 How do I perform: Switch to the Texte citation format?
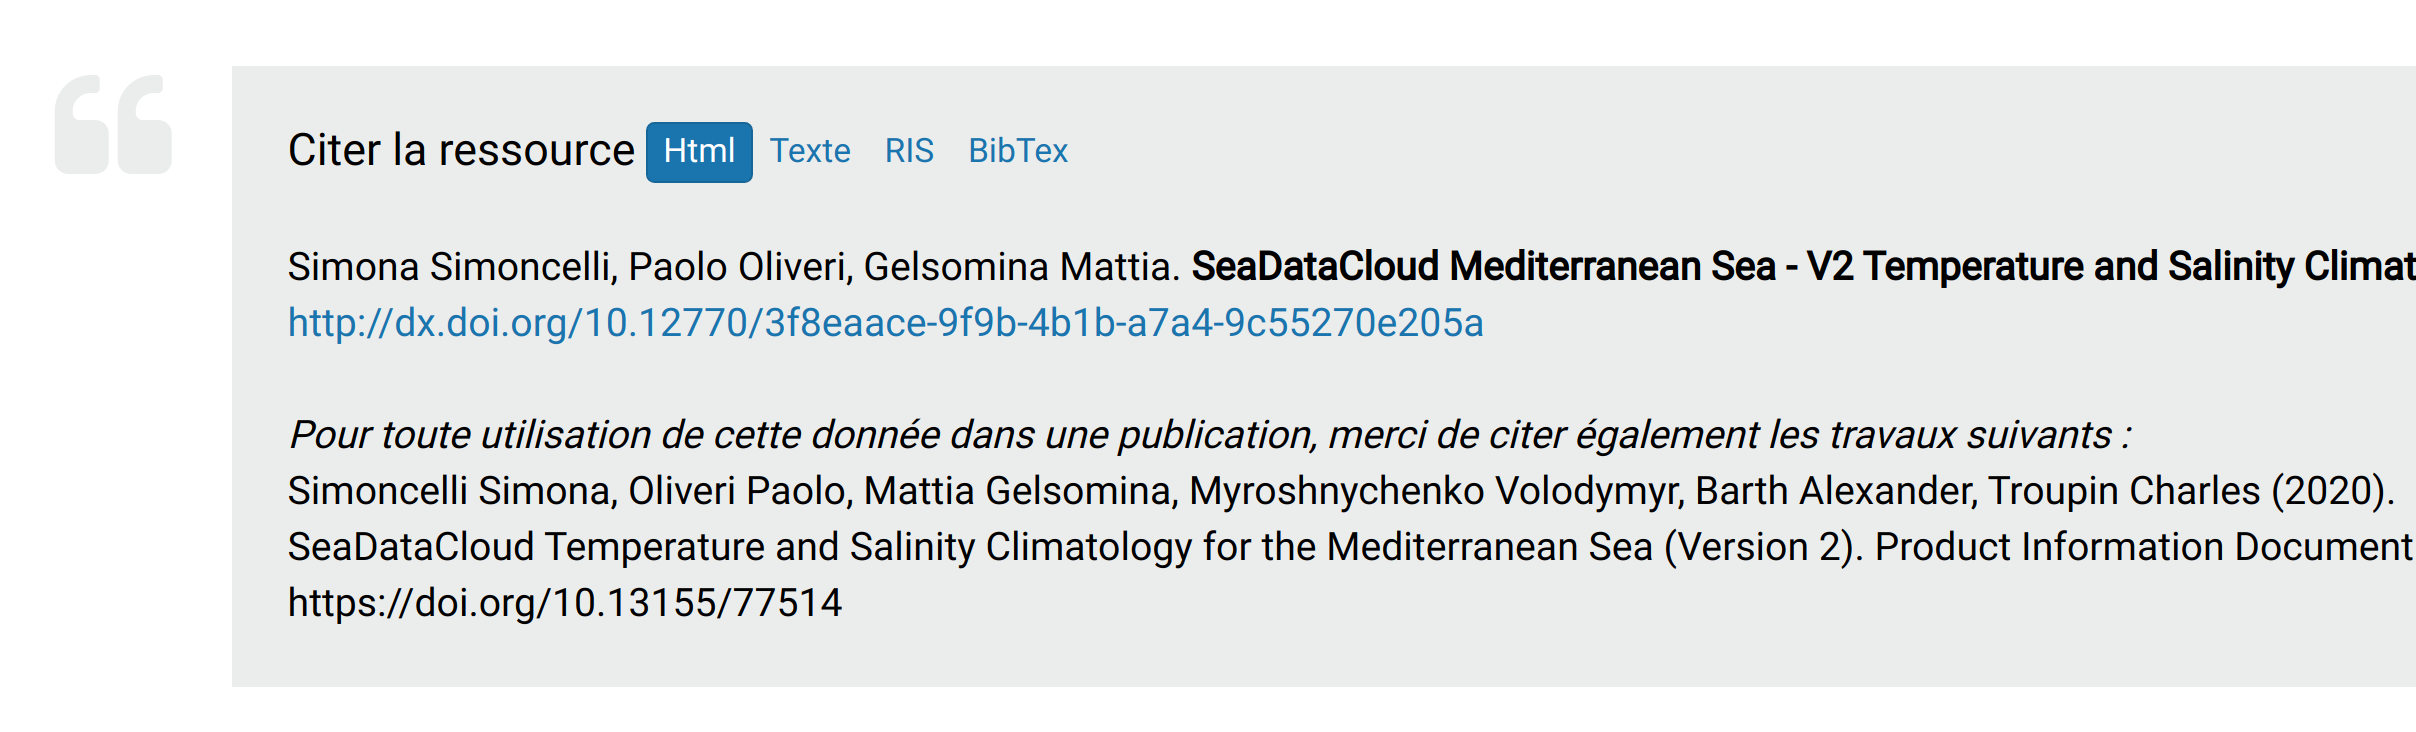click(x=810, y=151)
